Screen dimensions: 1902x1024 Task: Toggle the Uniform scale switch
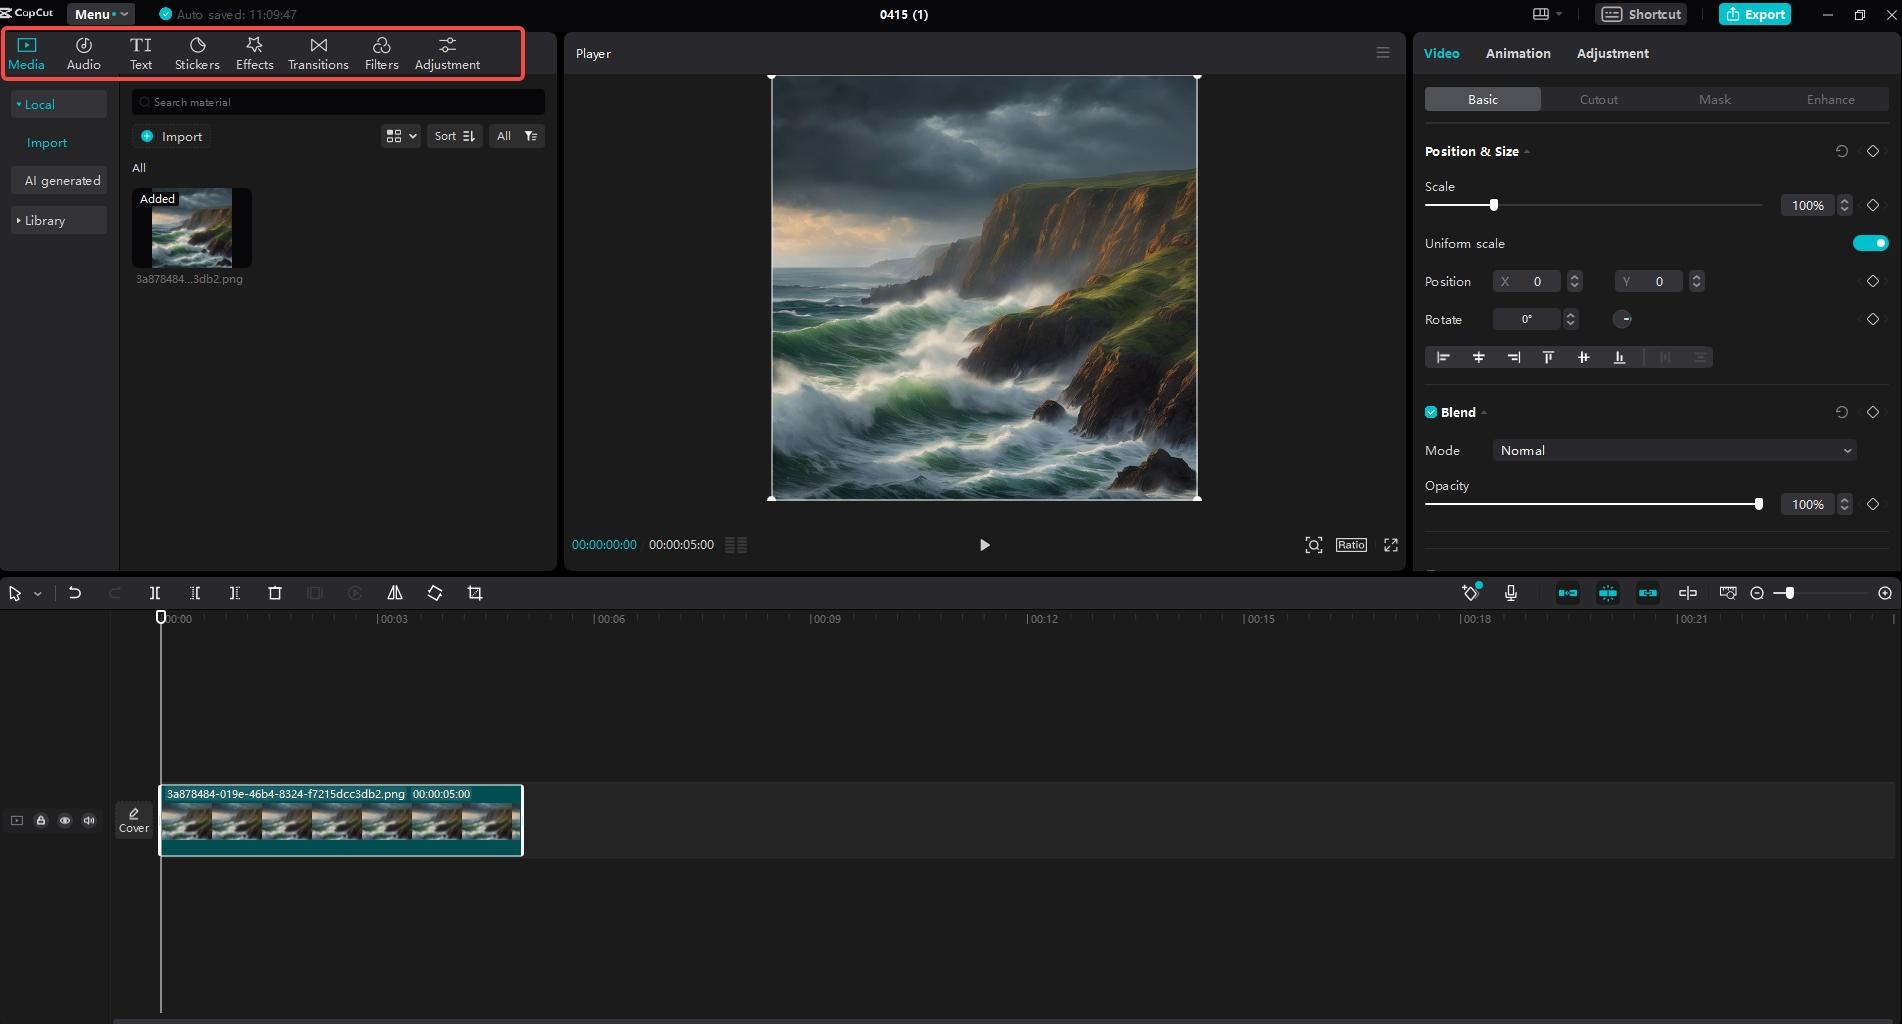1870,243
